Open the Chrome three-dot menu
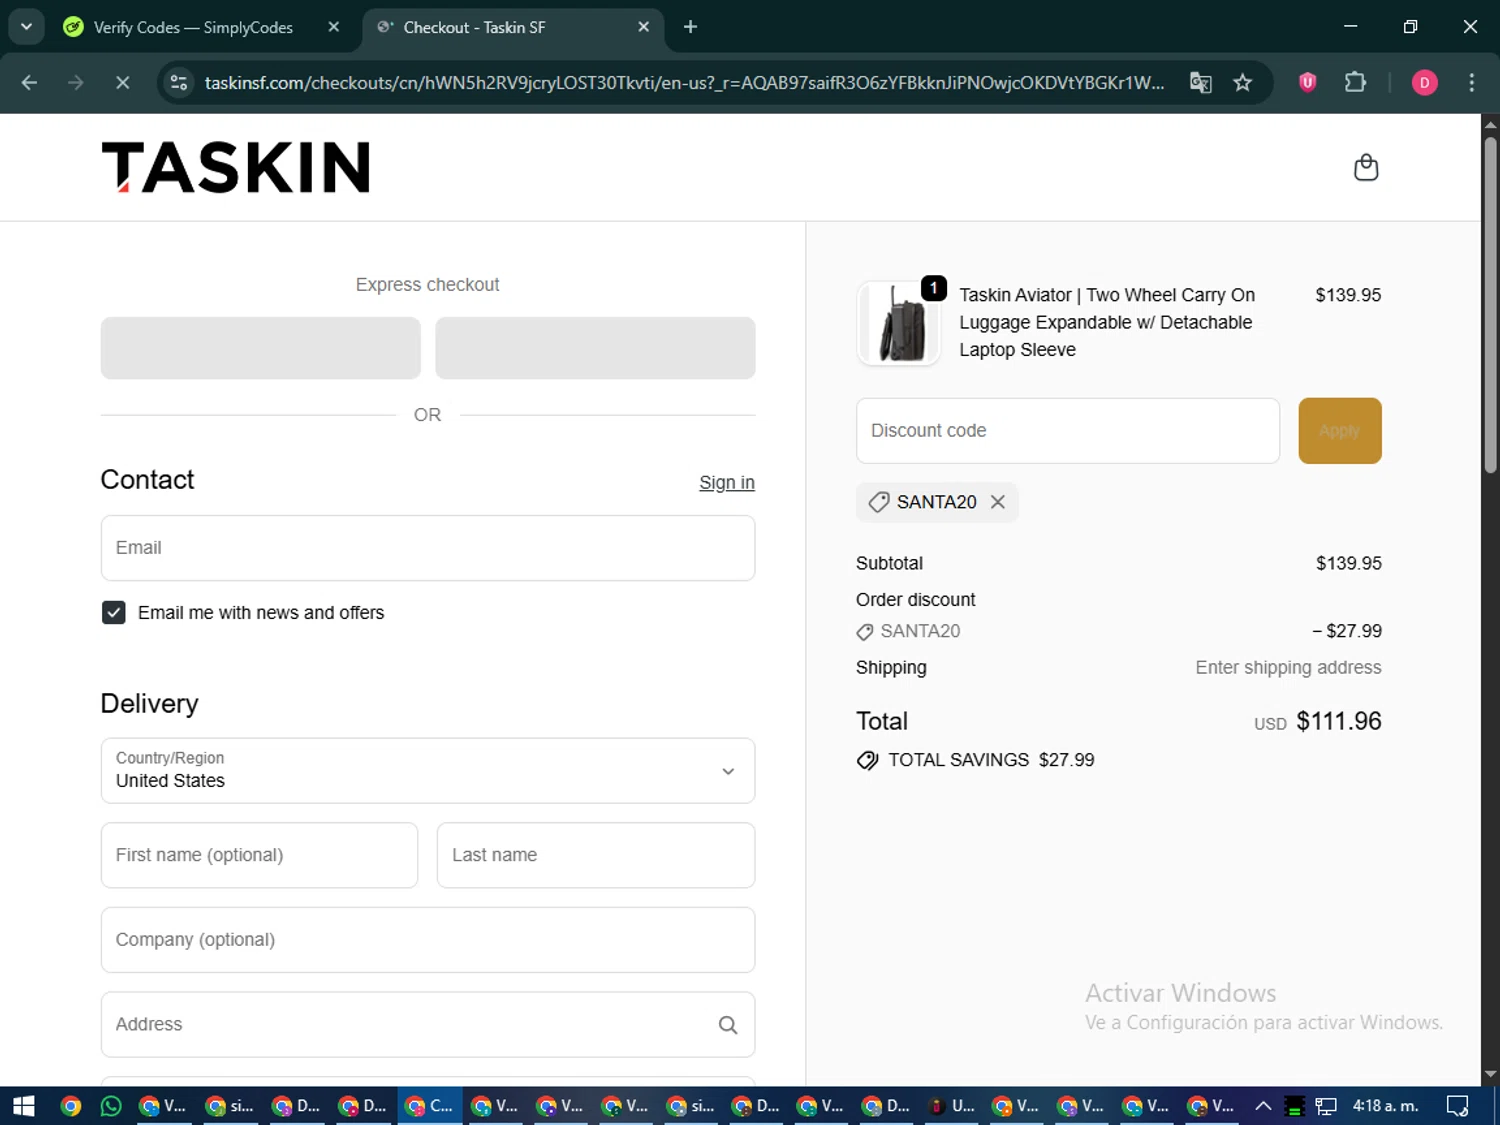The width and height of the screenshot is (1500, 1125). (1471, 83)
